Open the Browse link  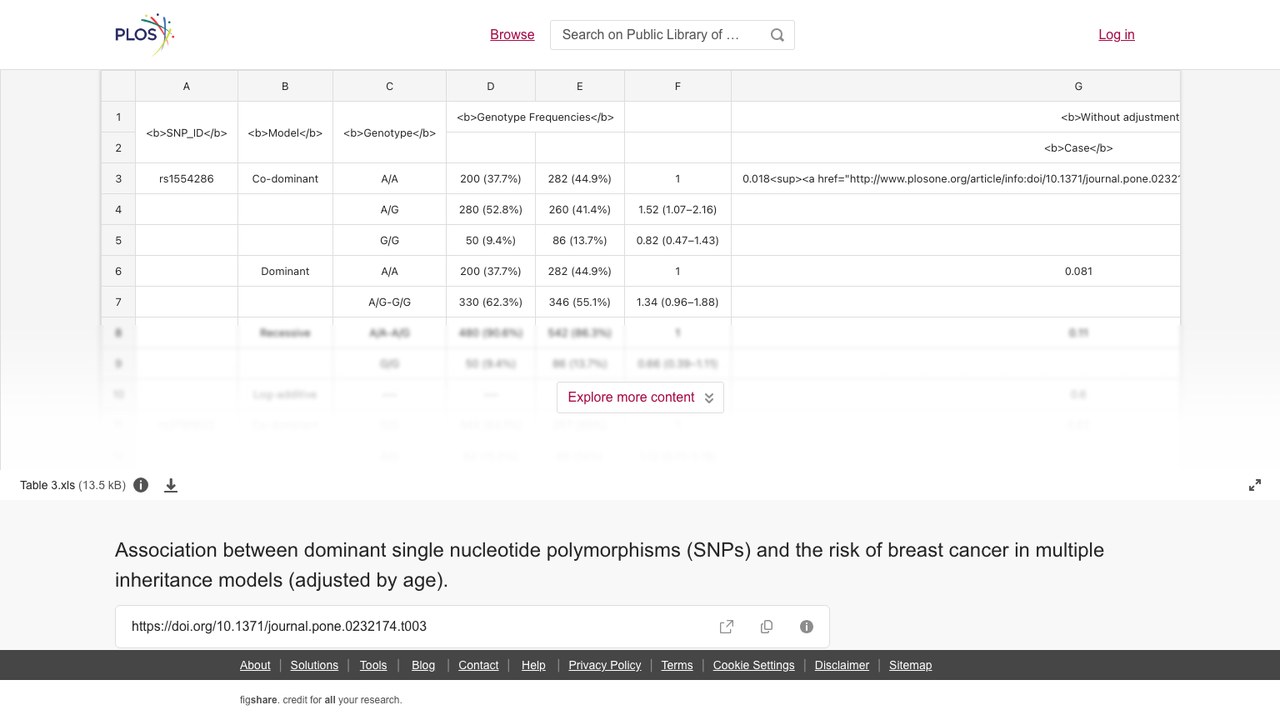coord(512,34)
